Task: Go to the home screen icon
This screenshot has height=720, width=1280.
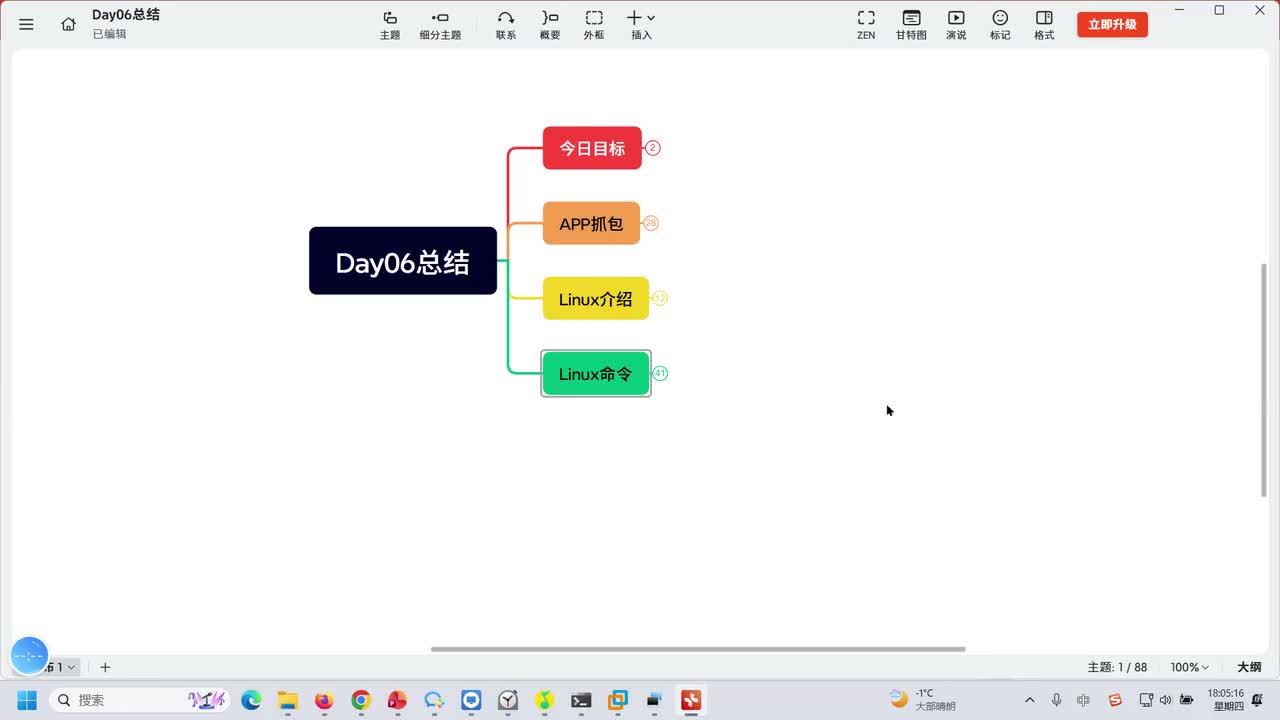Action: pyautogui.click(x=68, y=24)
